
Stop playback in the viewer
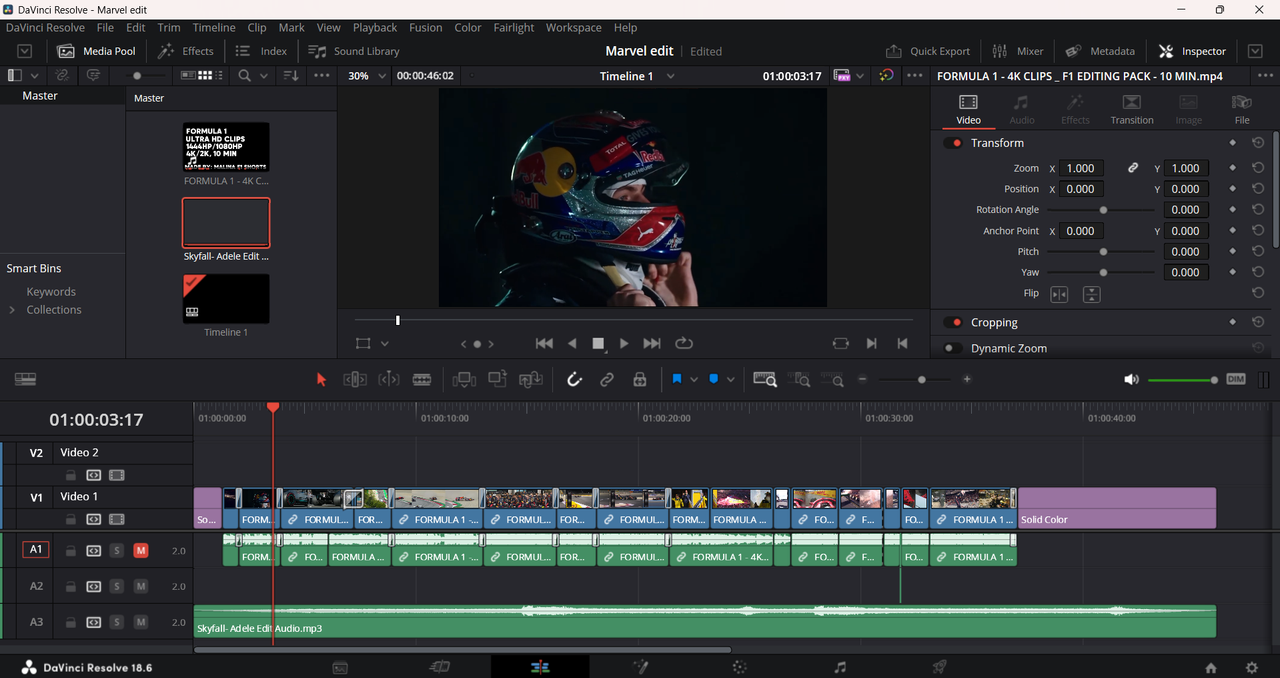598,343
